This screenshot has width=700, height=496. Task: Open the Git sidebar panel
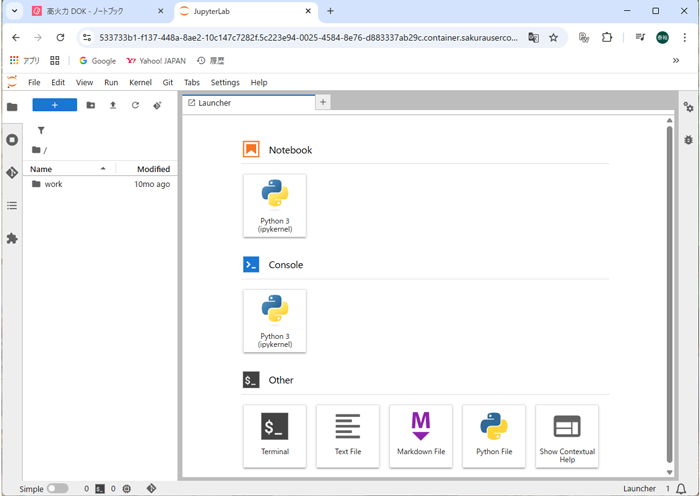click(x=12, y=173)
